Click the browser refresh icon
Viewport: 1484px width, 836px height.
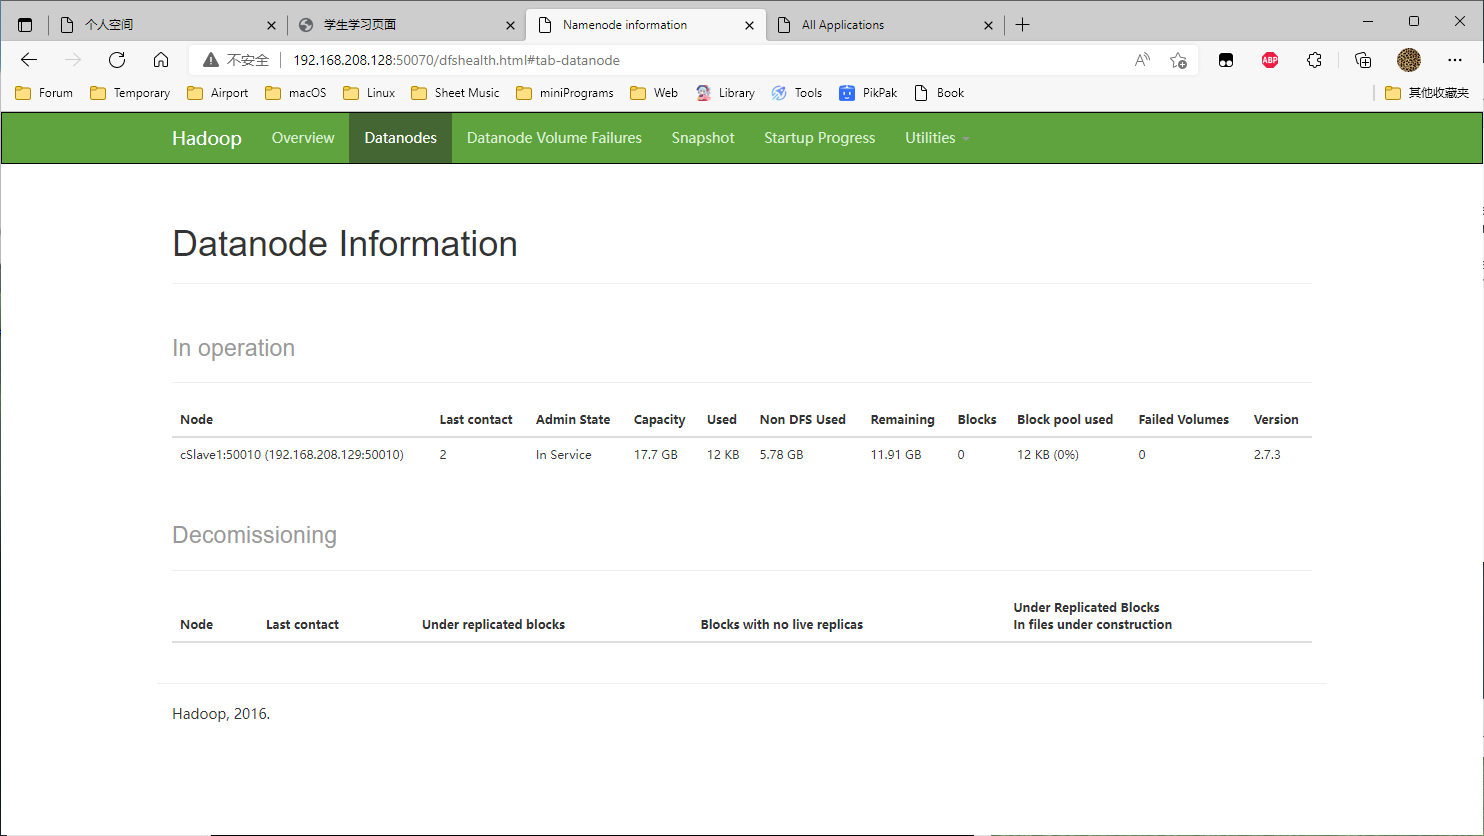click(117, 60)
